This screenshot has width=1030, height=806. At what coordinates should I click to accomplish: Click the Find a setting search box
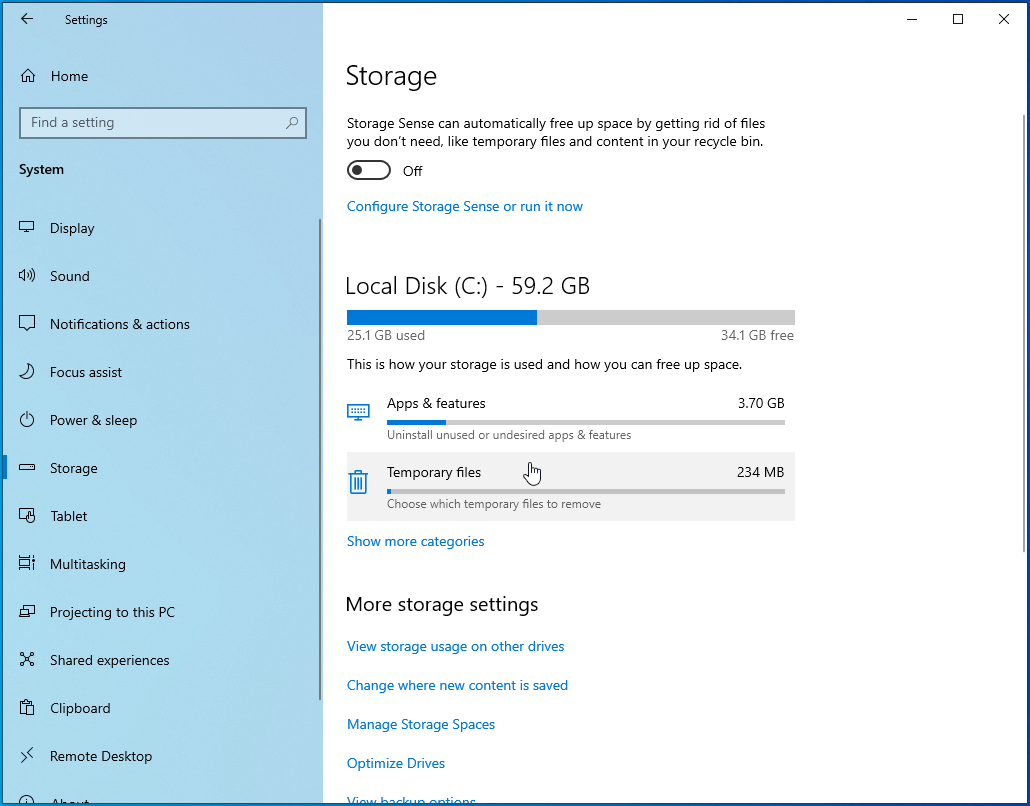click(150, 123)
